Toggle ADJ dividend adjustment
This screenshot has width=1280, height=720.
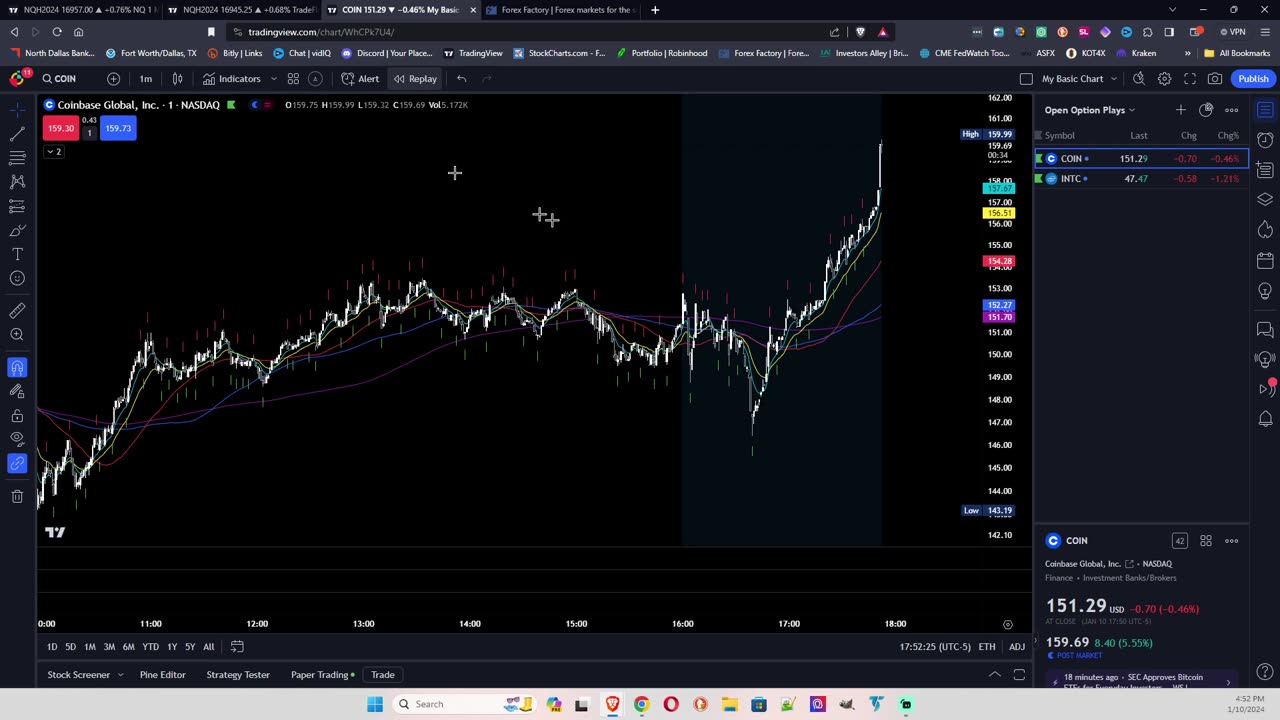[1017, 647]
